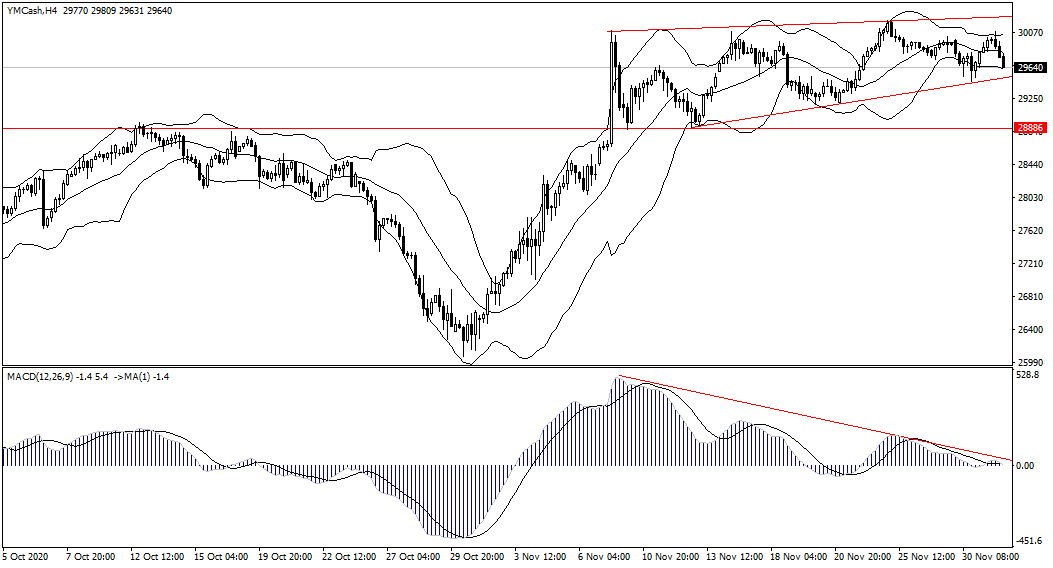The width and height of the screenshot is (1053, 568).
Task: Select the upper red resistance trendline on price
Action: (800, 24)
